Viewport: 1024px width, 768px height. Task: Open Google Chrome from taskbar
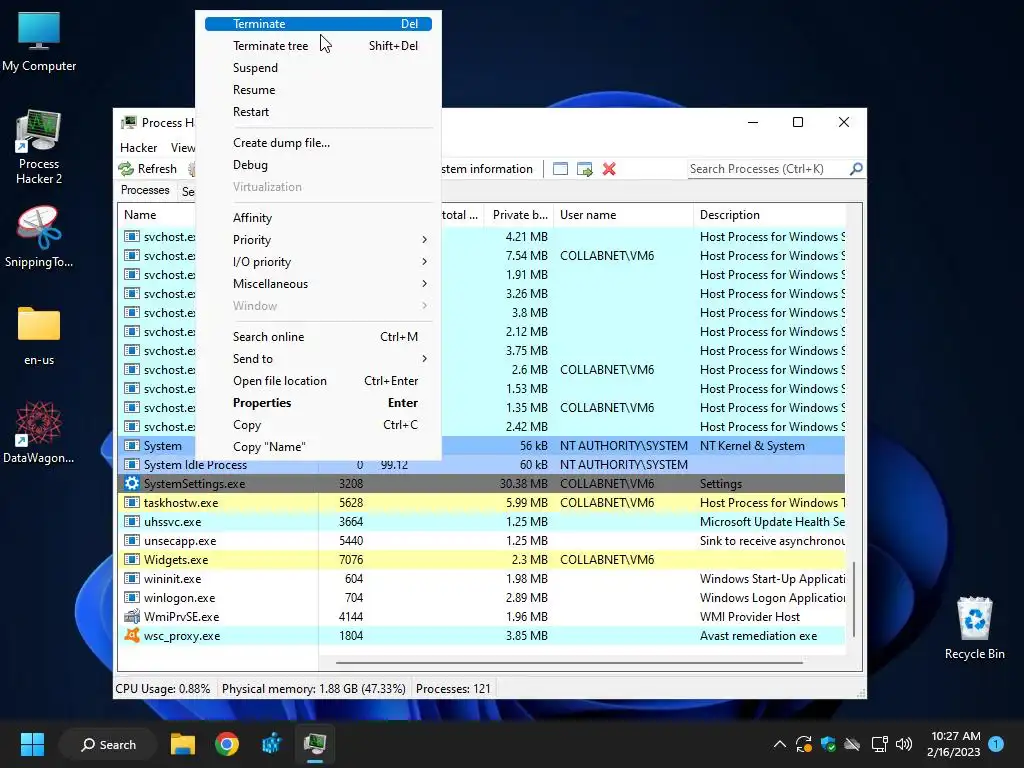tap(227, 744)
